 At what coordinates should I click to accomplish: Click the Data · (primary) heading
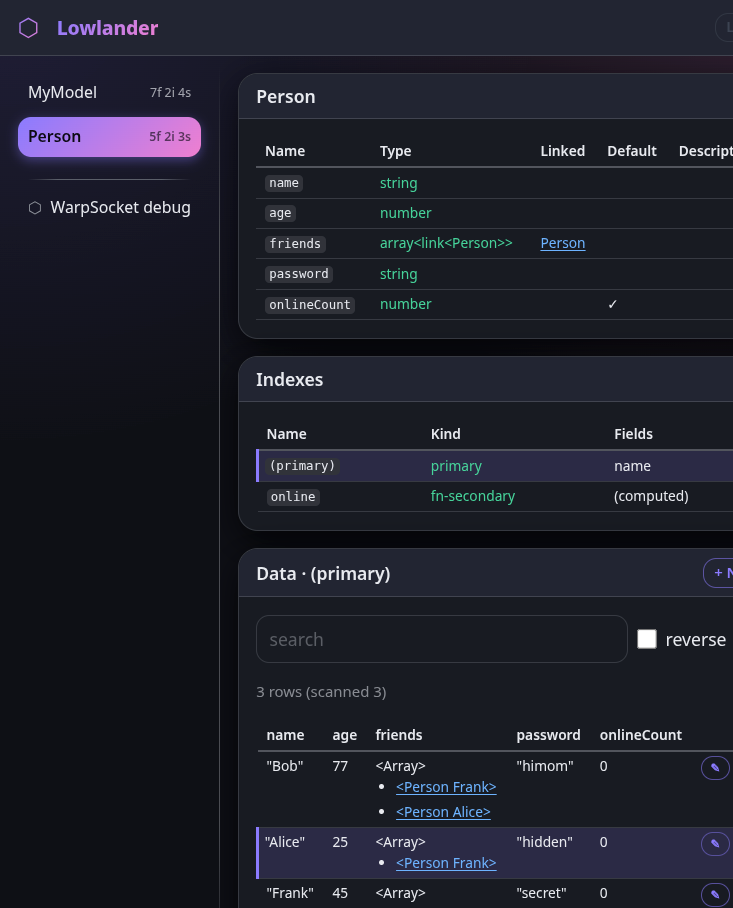pyautogui.click(x=323, y=574)
